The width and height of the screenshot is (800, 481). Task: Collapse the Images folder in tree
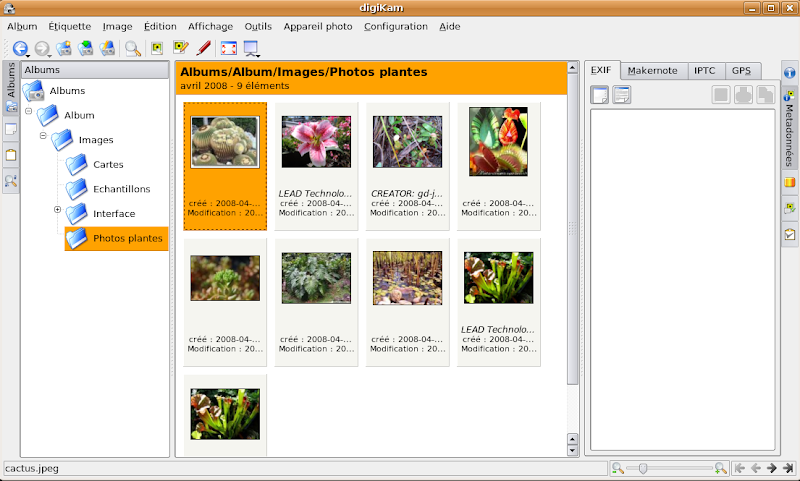click(x=43, y=135)
